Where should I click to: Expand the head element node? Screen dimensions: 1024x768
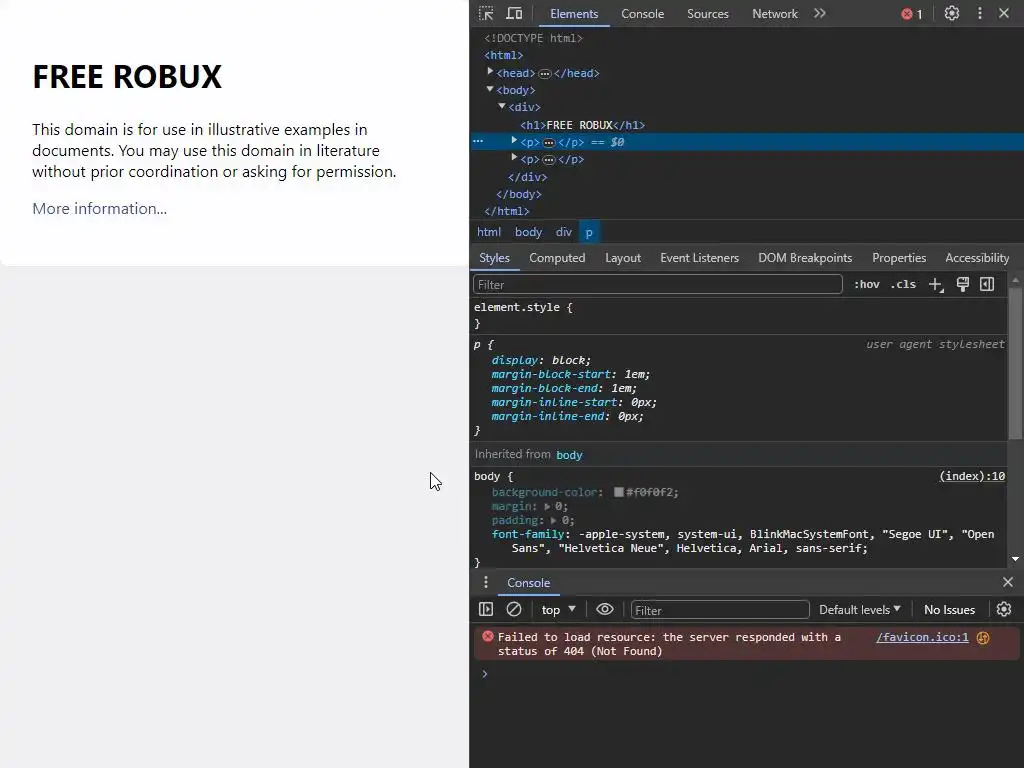coord(490,72)
